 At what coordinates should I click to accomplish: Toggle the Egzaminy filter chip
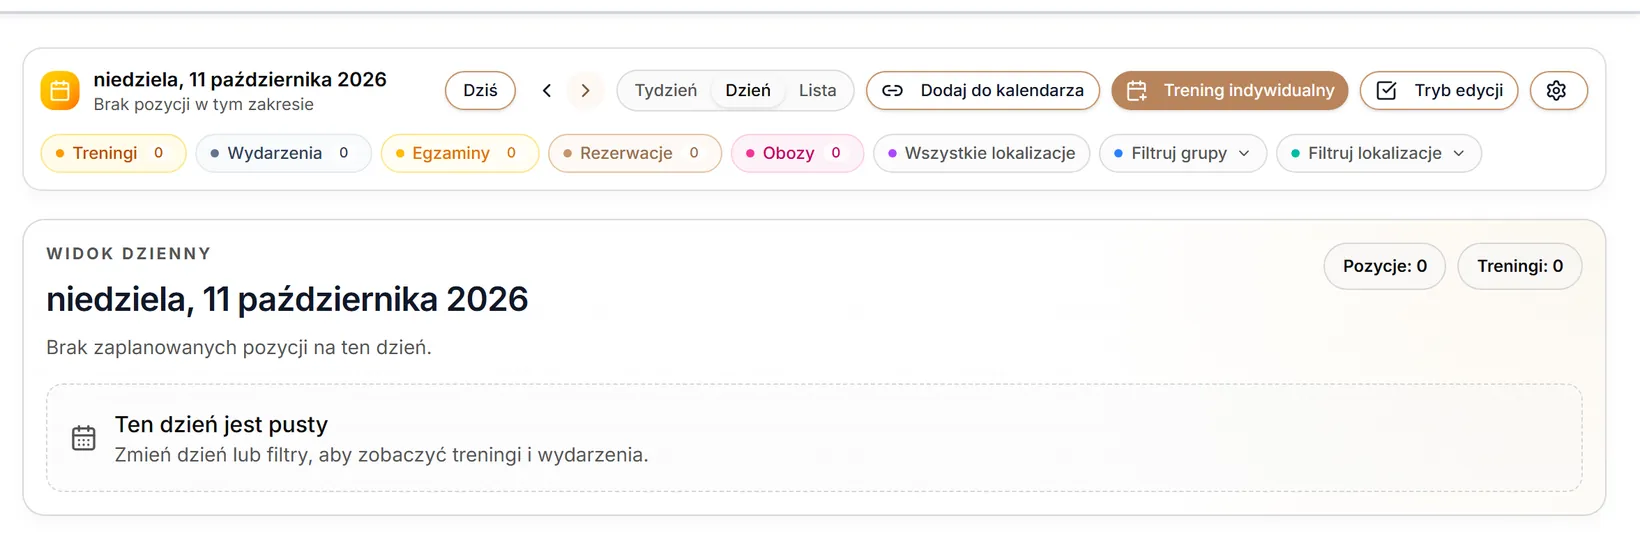pos(459,153)
